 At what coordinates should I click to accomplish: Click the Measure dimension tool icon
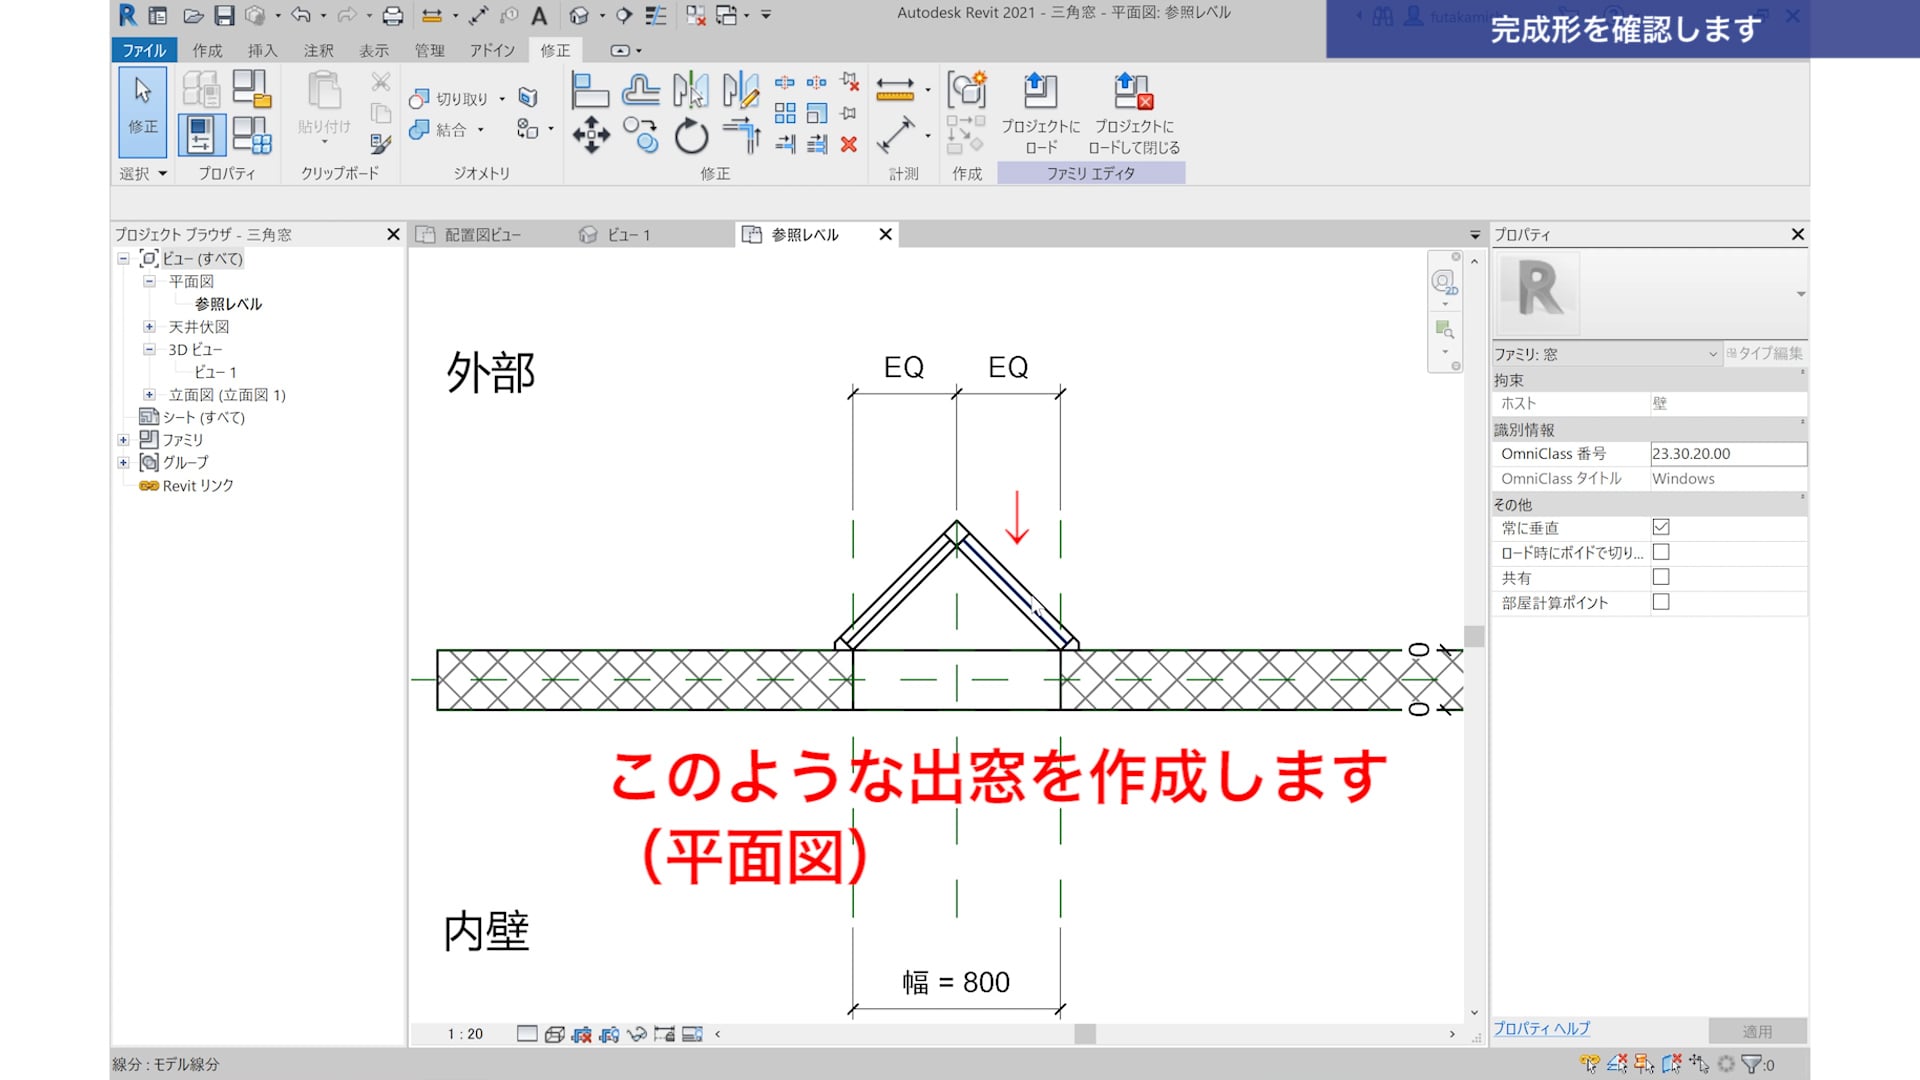pos(894,91)
